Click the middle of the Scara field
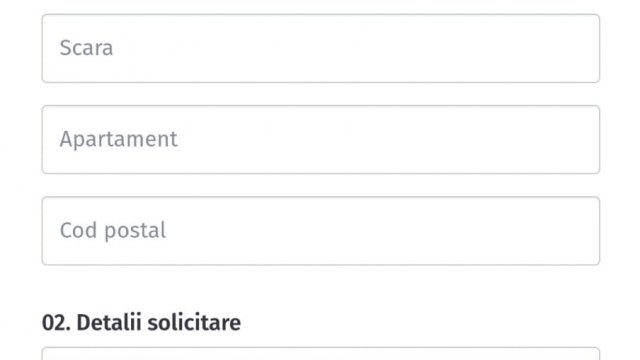This screenshot has width=640, height=360. pyautogui.click(x=321, y=49)
